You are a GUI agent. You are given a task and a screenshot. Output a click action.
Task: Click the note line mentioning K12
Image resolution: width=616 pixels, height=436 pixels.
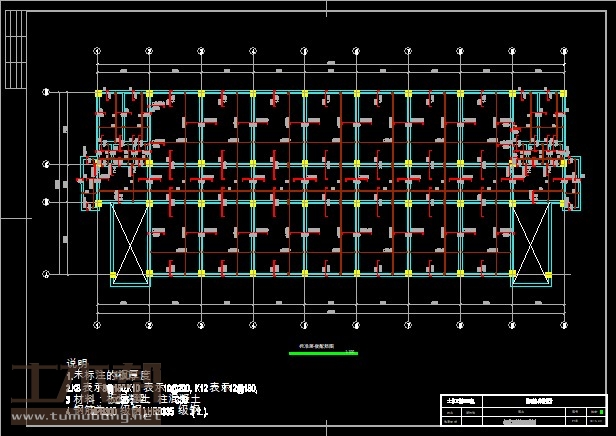pyautogui.click(x=160, y=386)
